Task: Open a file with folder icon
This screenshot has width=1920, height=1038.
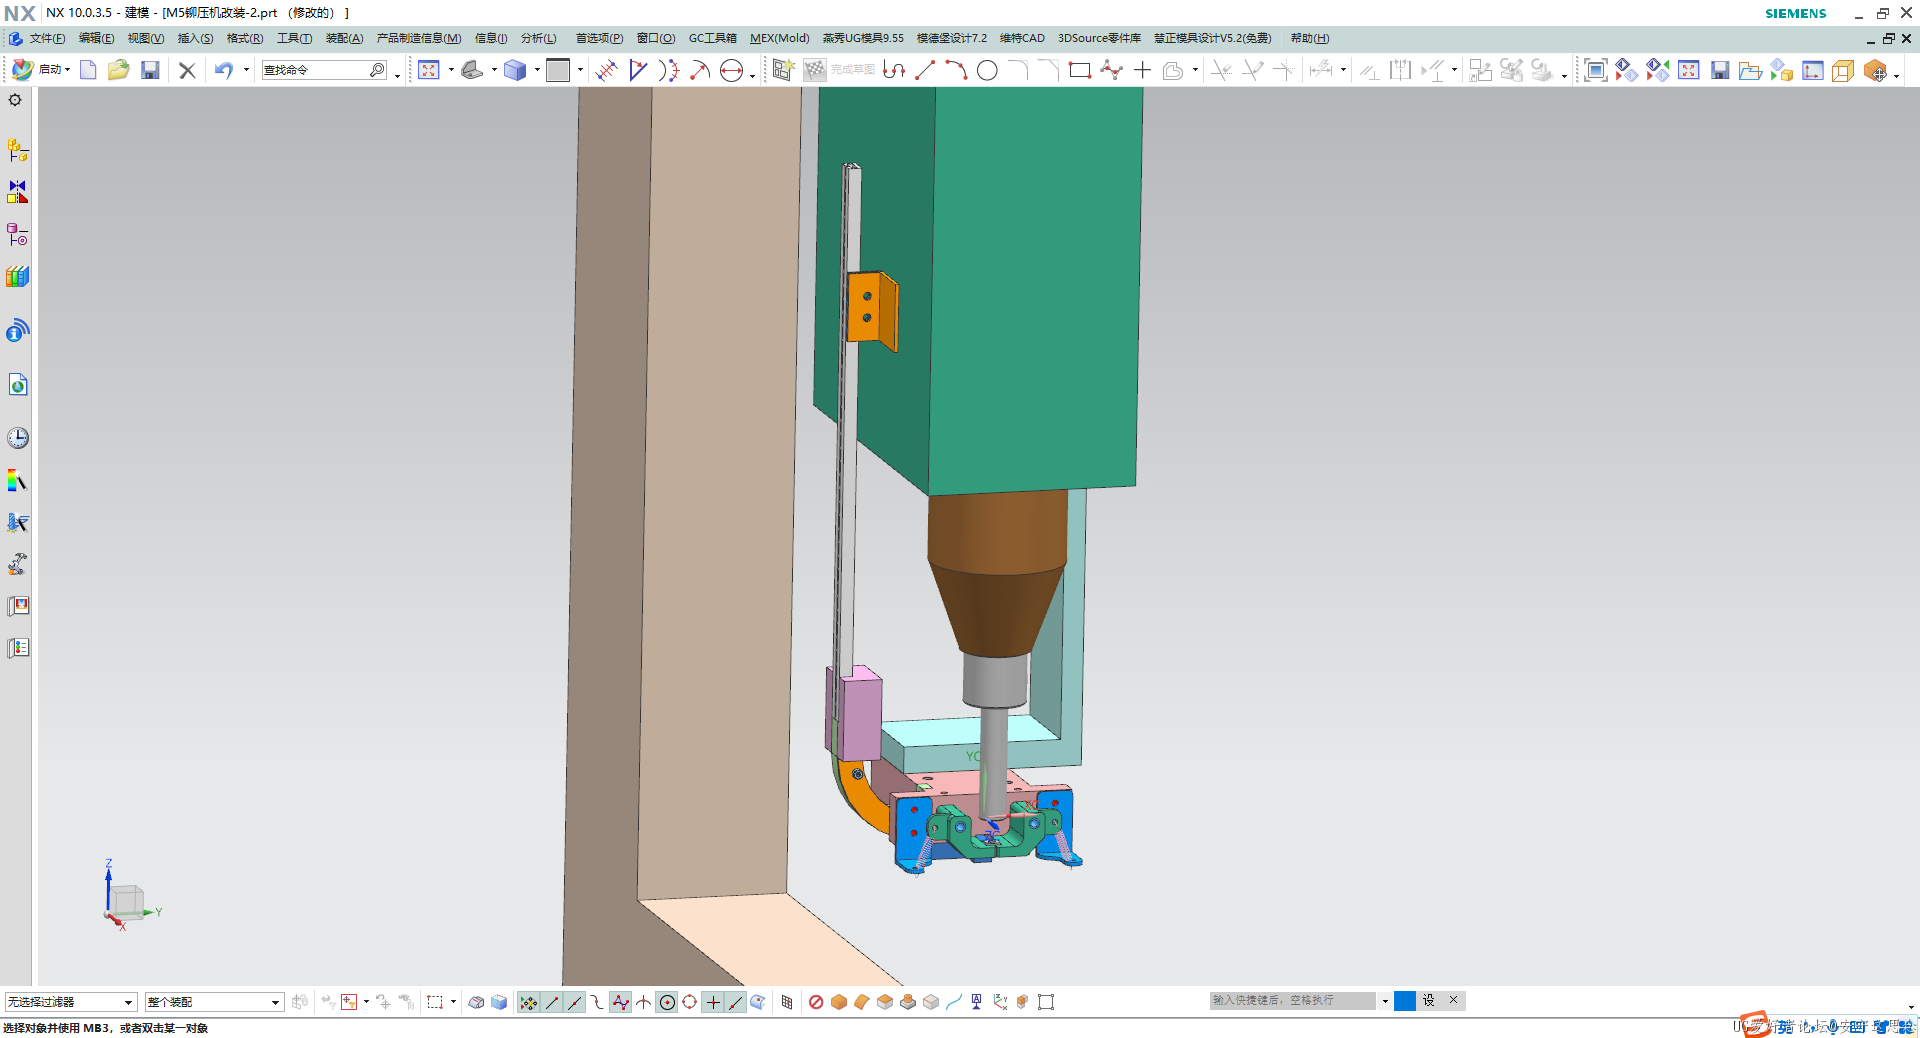Action: [x=119, y=70]
